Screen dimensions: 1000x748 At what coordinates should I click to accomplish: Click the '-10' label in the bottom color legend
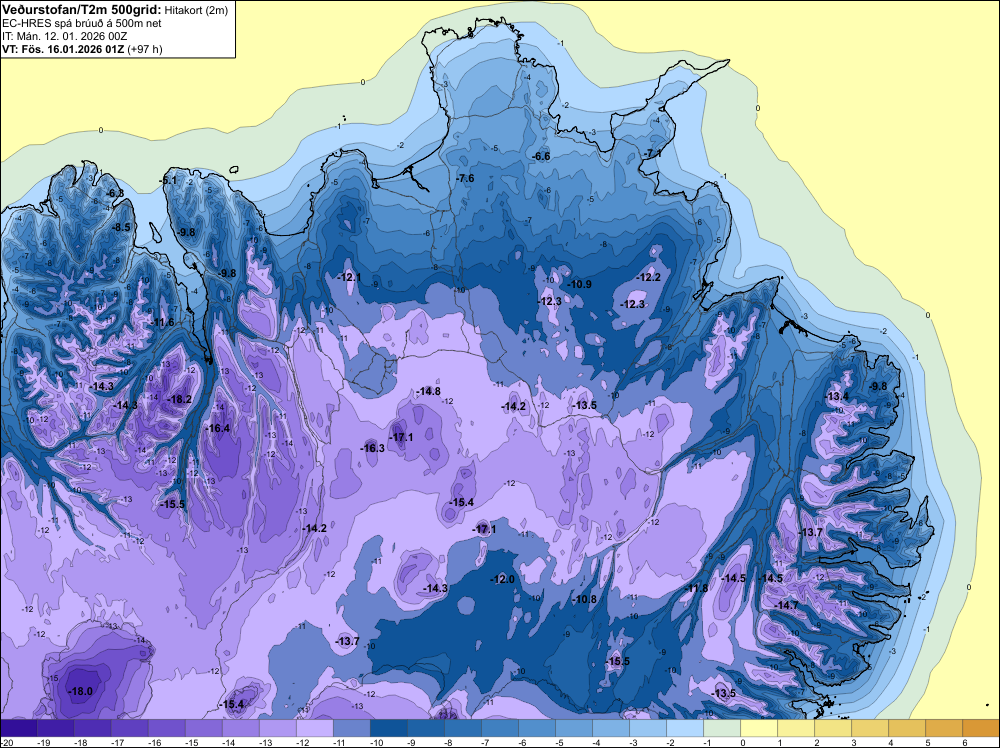[x=376, y=742]
